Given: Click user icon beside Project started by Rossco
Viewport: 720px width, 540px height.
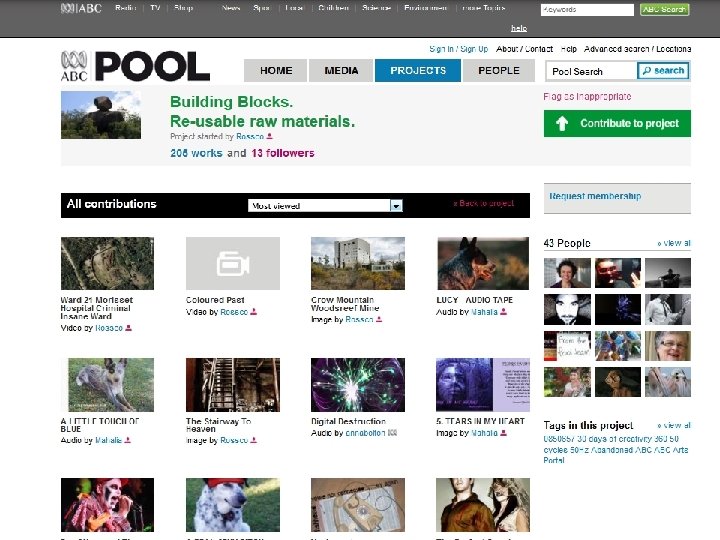Looking at the screenshot, I should (x=270, y=136).
